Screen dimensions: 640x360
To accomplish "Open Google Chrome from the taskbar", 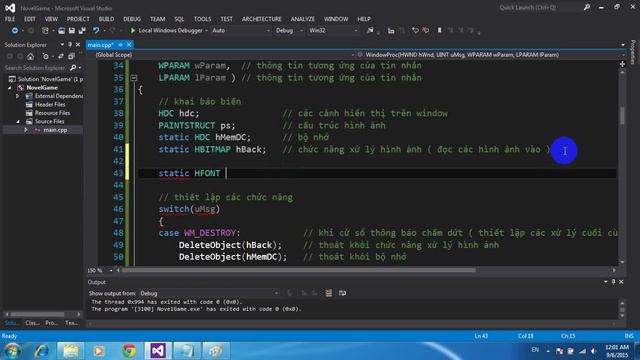I will point(129,351).
